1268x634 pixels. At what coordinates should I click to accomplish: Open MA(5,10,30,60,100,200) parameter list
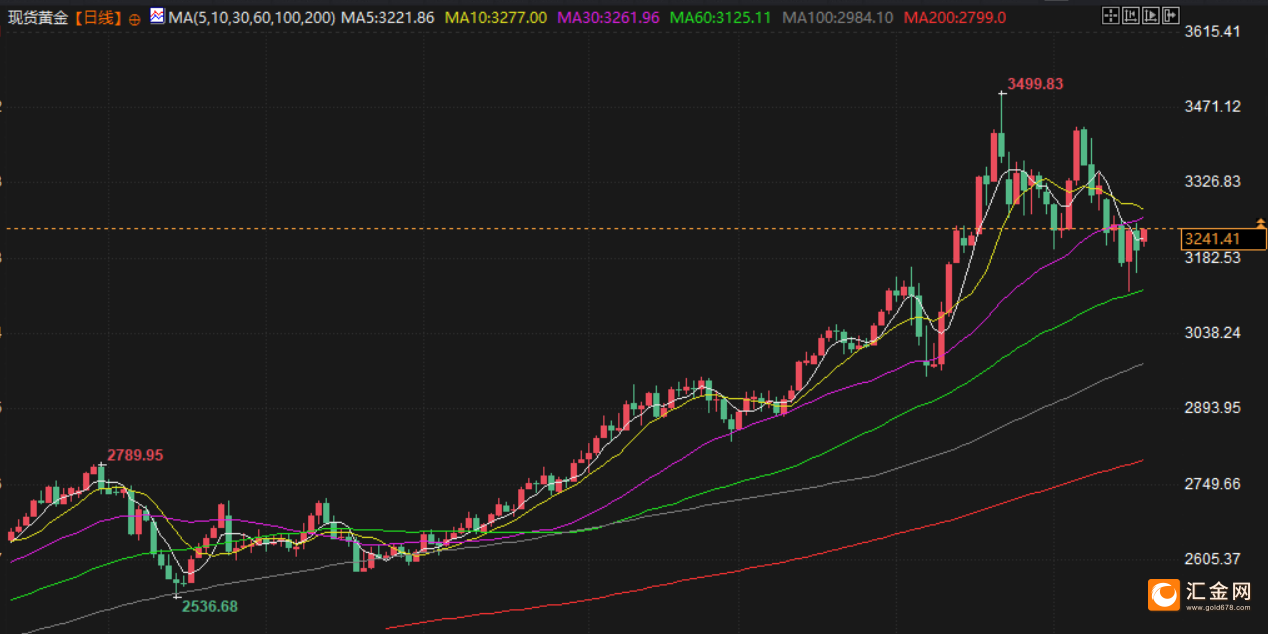(x=252, y=17)
